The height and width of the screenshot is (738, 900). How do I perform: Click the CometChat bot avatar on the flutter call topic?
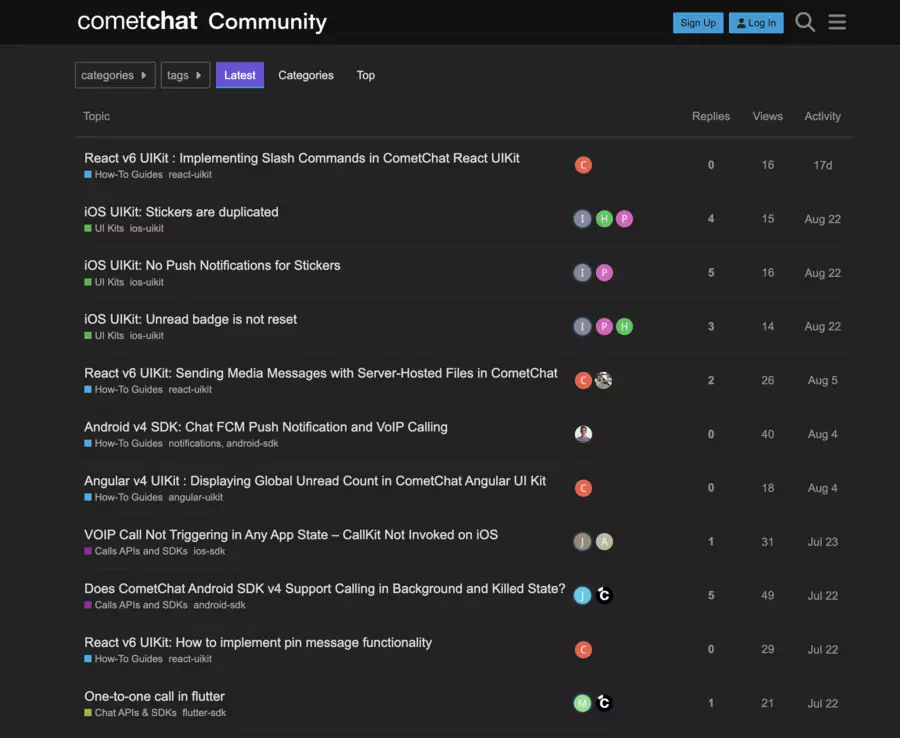[604, 703]
